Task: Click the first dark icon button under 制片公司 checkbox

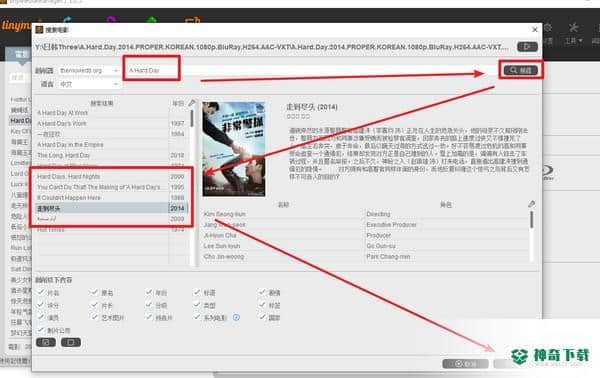Action: 46,342
